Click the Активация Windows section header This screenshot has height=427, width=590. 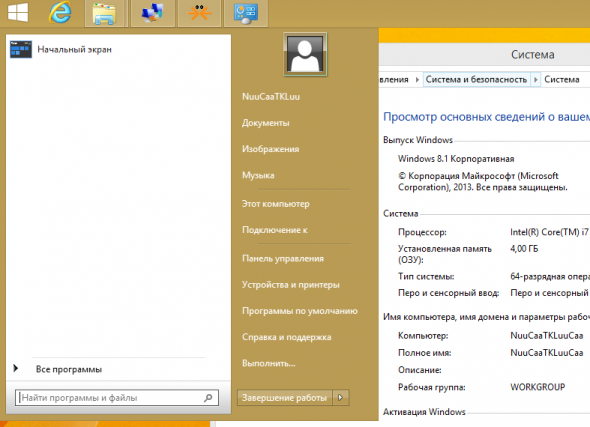point(424,412)
